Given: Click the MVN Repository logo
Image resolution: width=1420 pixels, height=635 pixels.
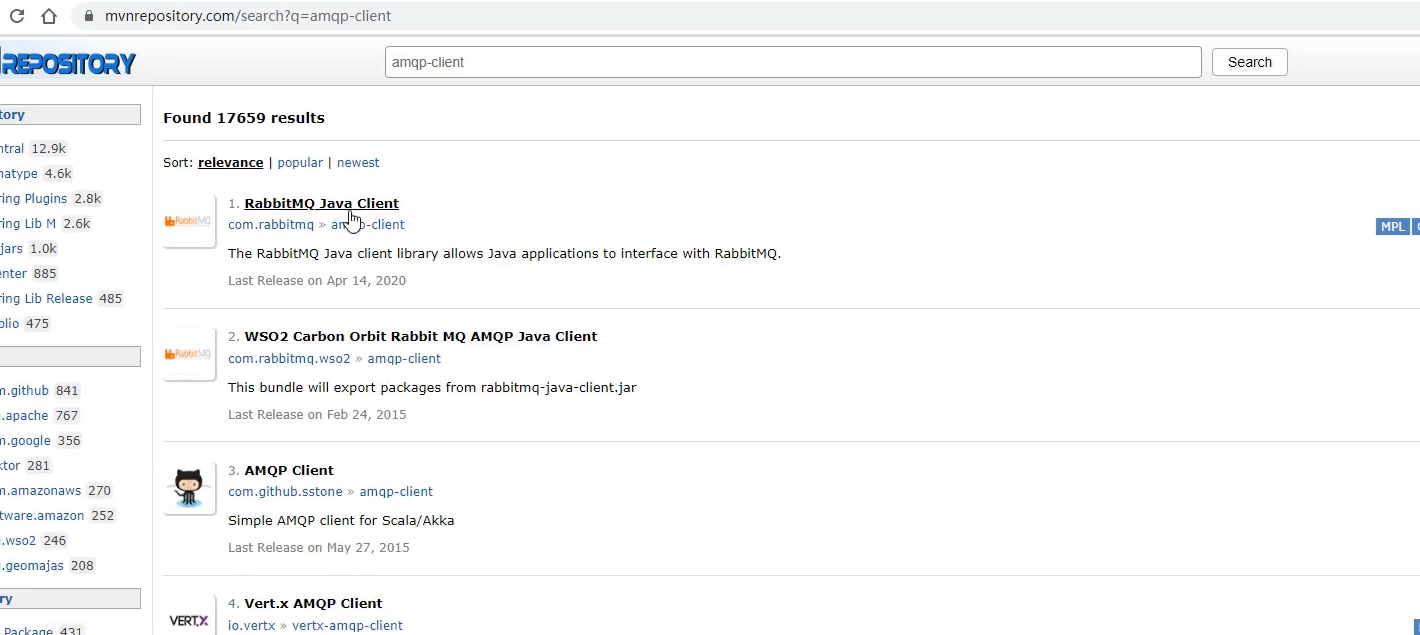Looking at the screenshot, I should [68, 64].
